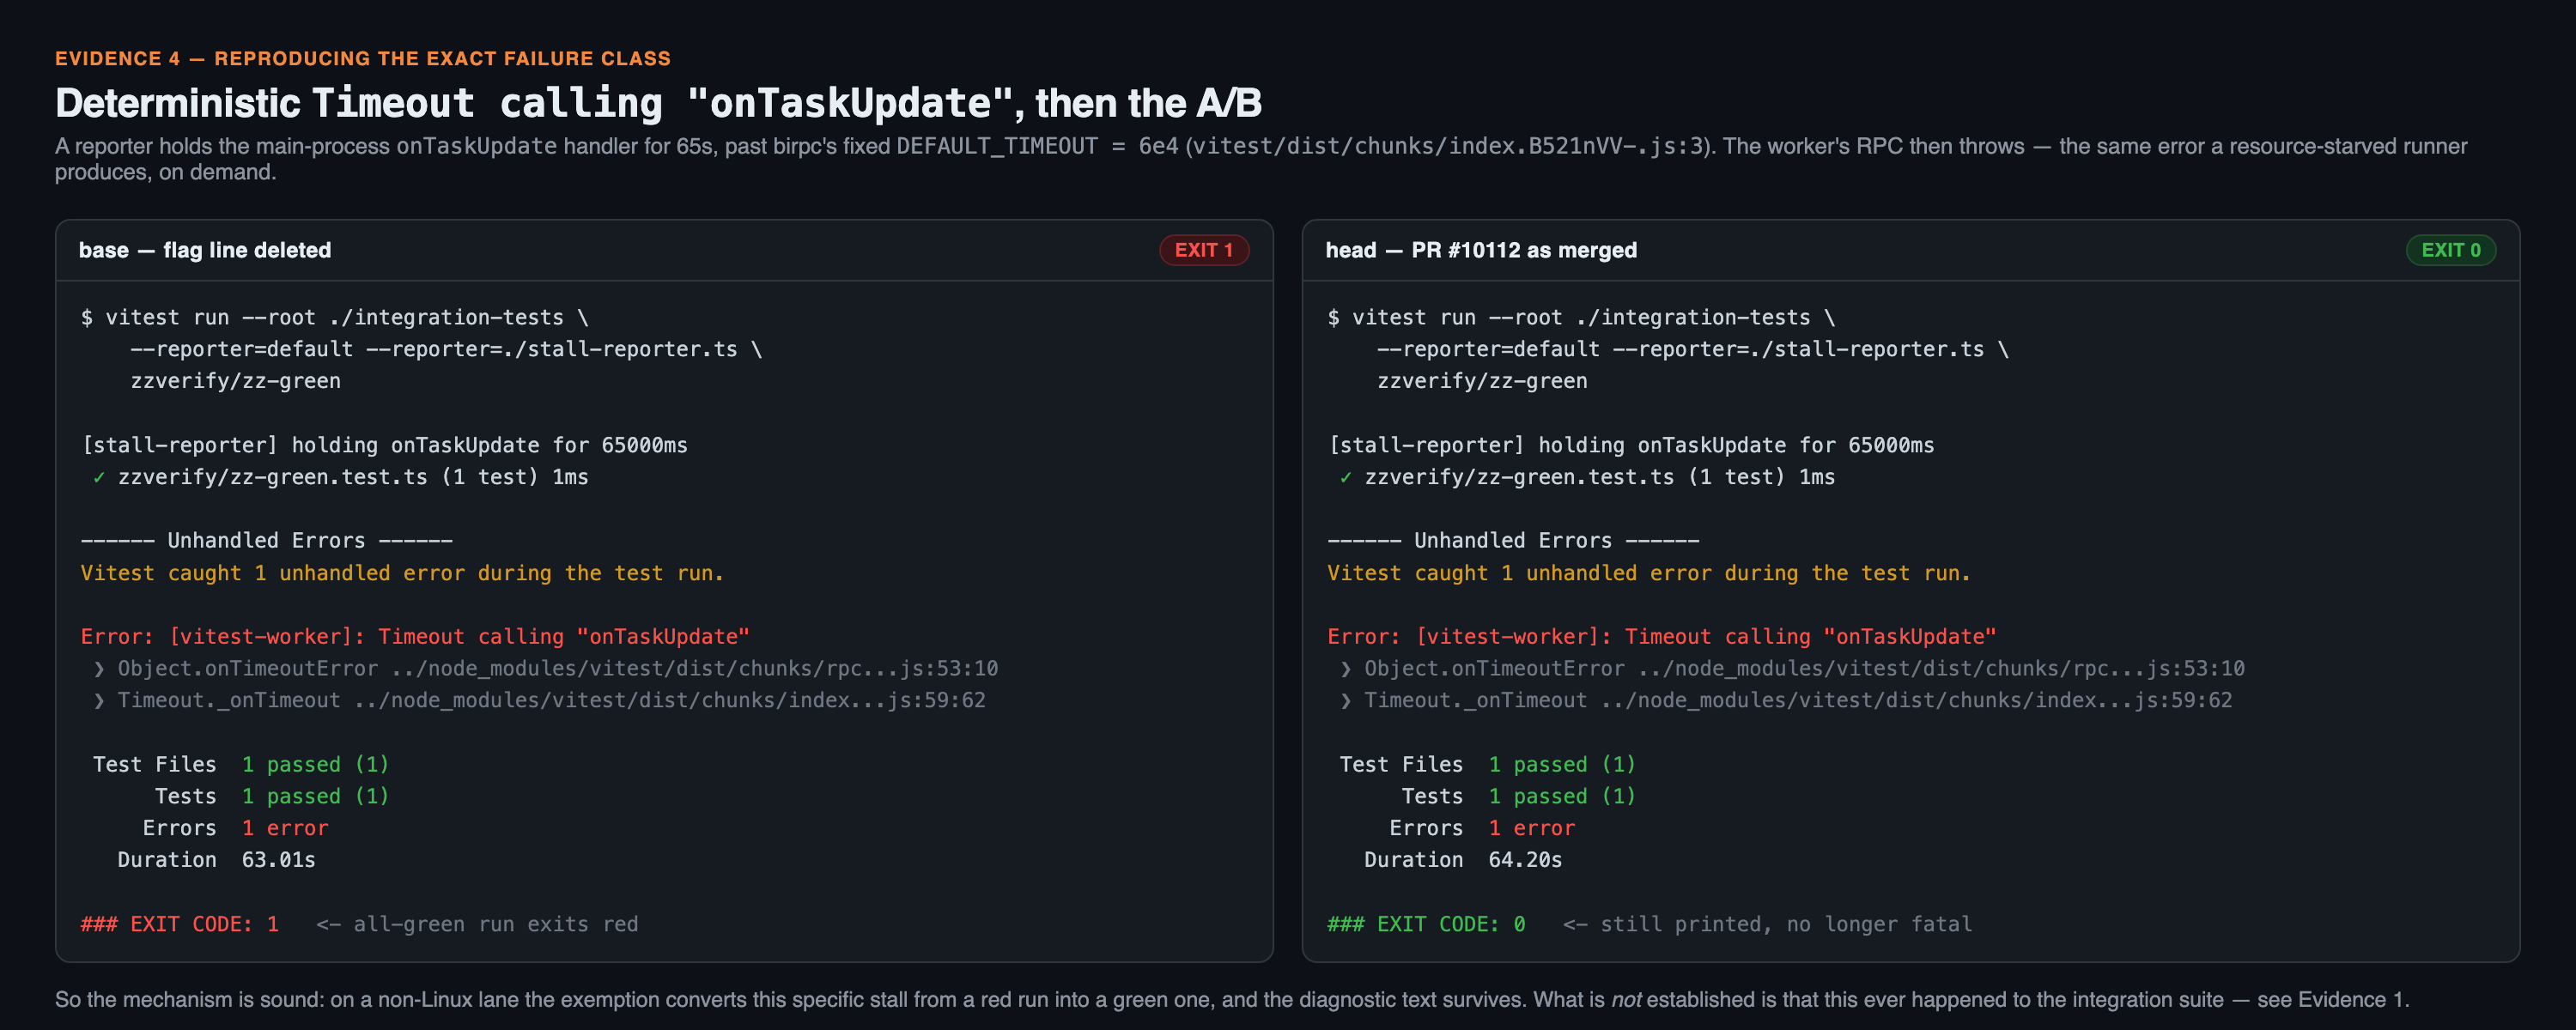Click the red "### EXIT CODE: 1" line
This screenshot has width=2576, height=1030.
coord(180,924)
